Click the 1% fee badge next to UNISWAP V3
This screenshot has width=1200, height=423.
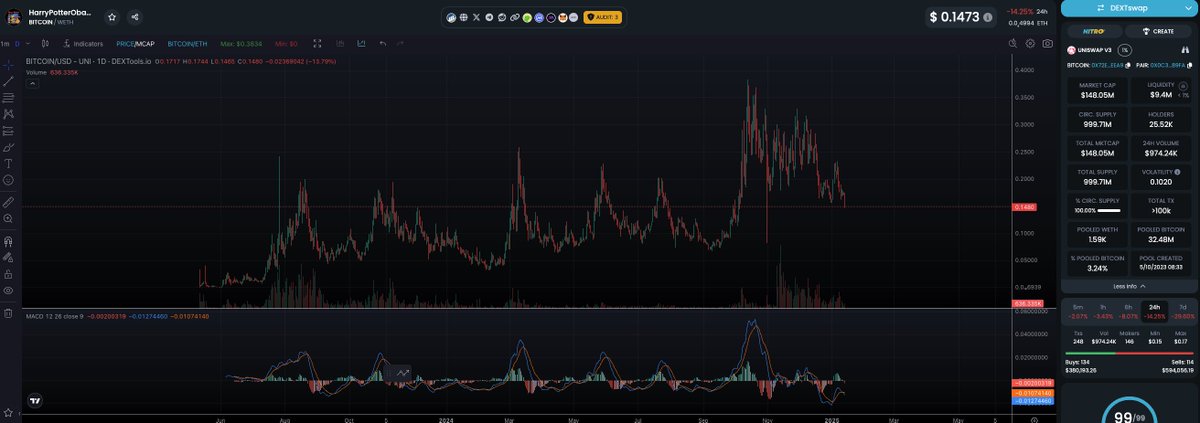click(x=1124, y=49)
